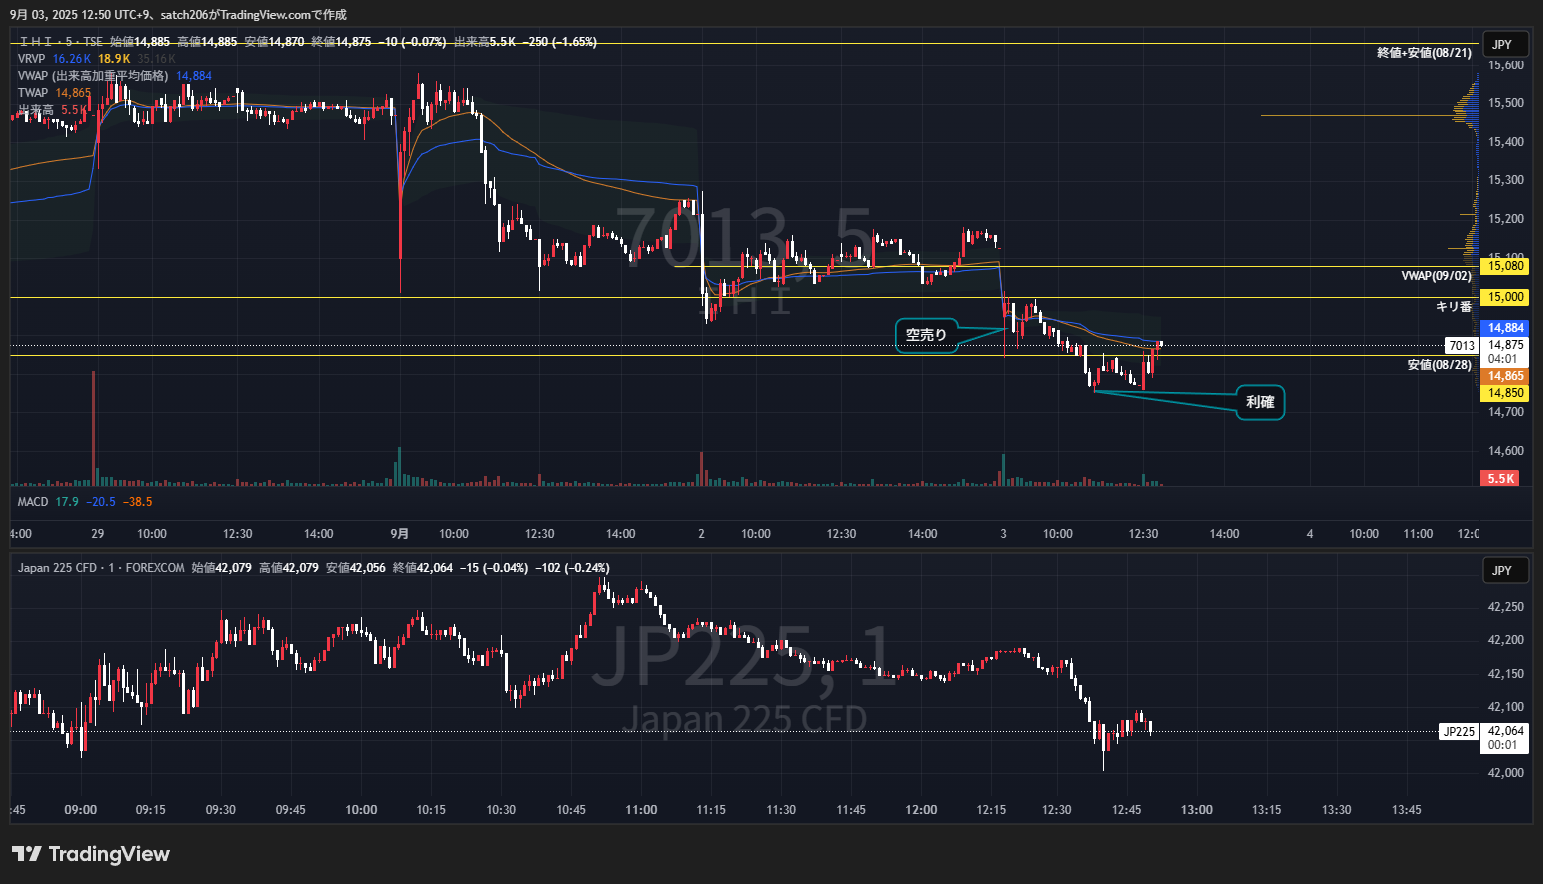The width and height of the screenshot is (1543, 884).
Task: Select the 終値+安値(08/21) line label
Action: [x=1424, y=53]
